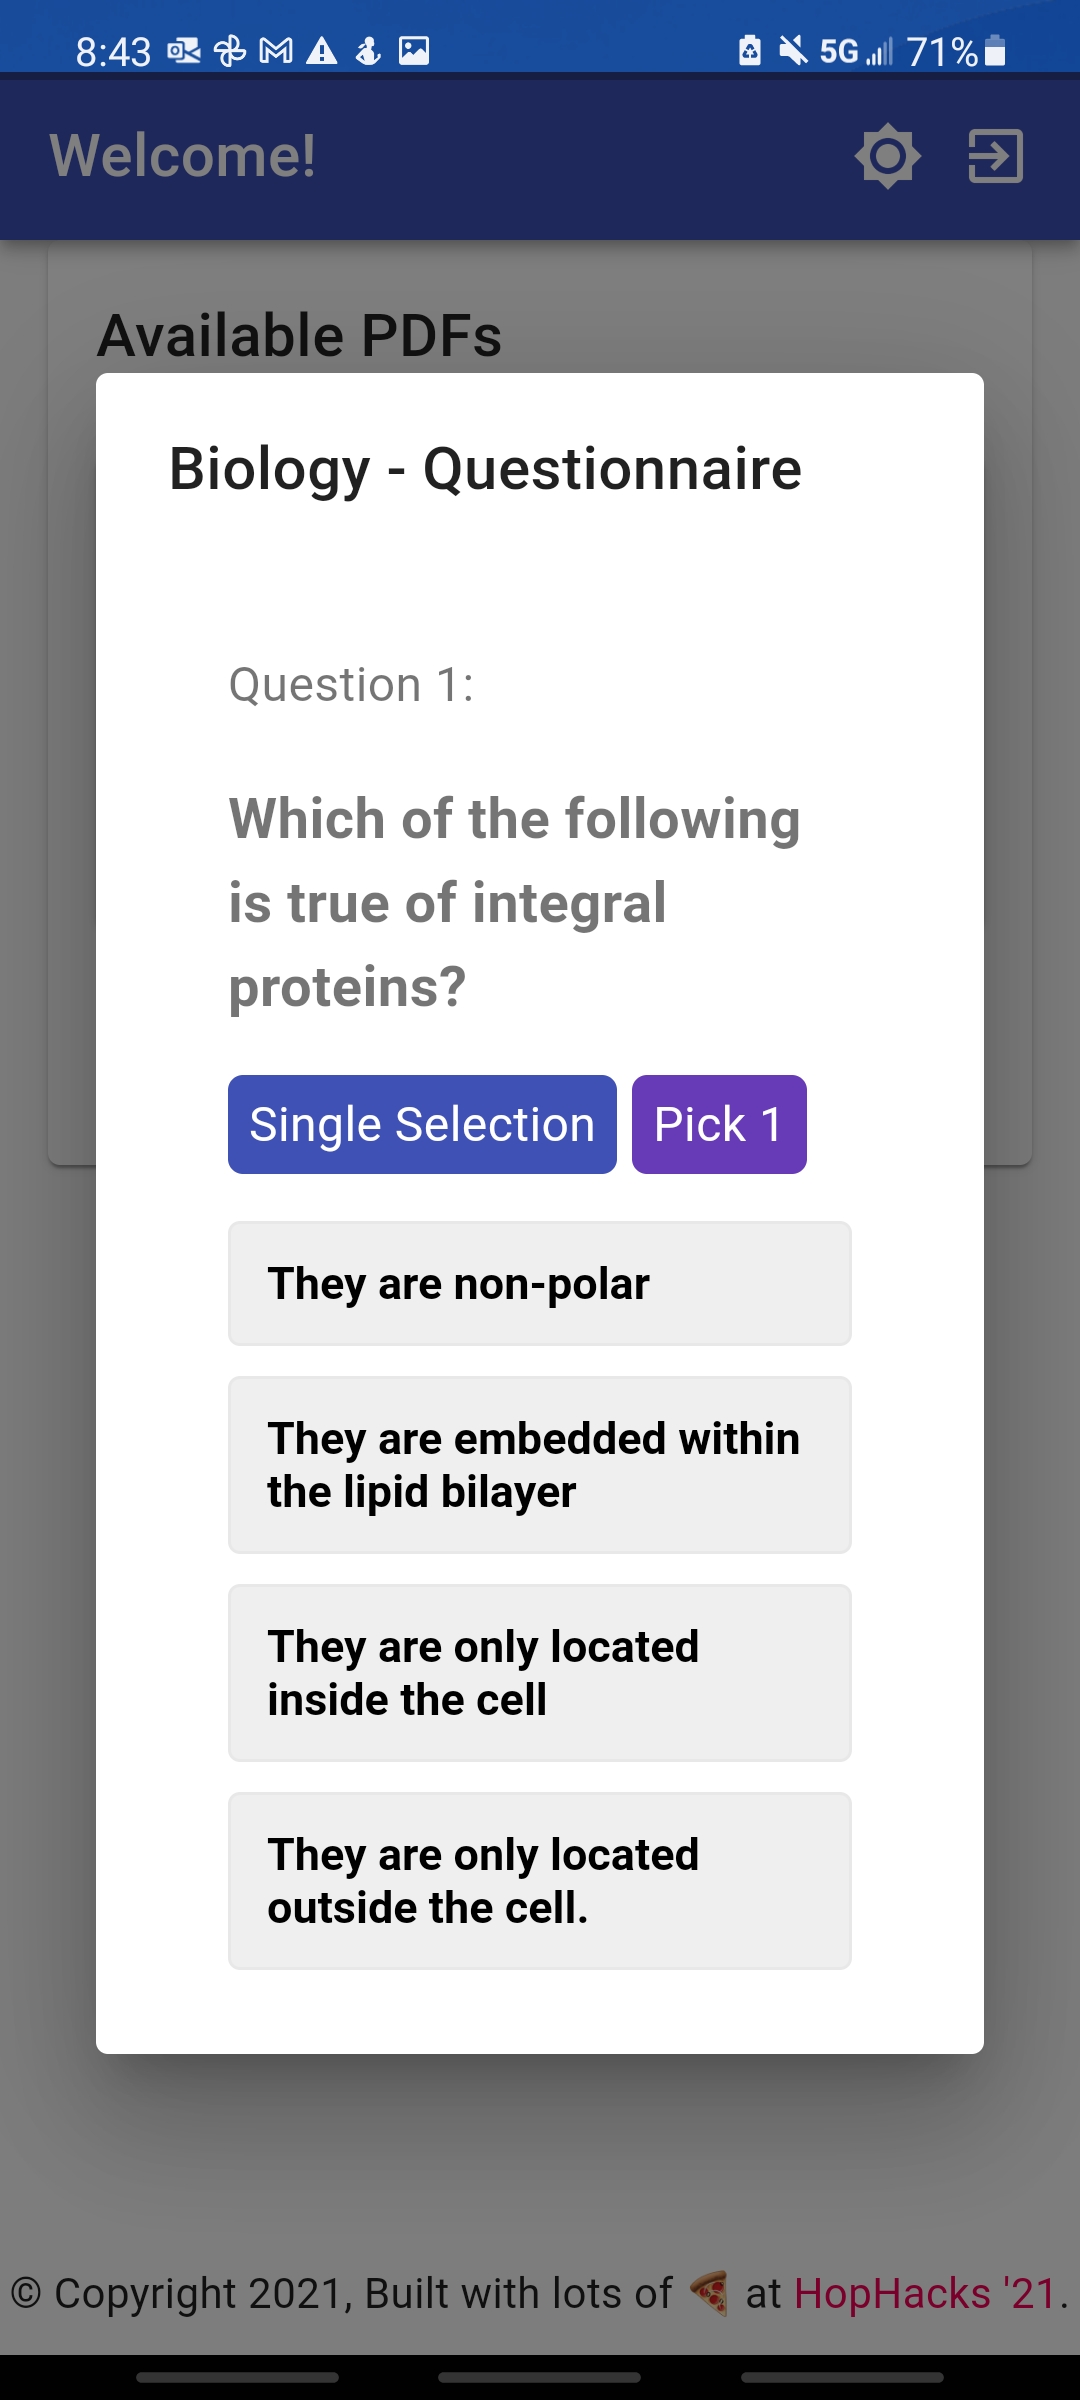Screen dimensions: 1080x2400
Task: Tap the muted sound status icon
Action: (x=793, y=50)
